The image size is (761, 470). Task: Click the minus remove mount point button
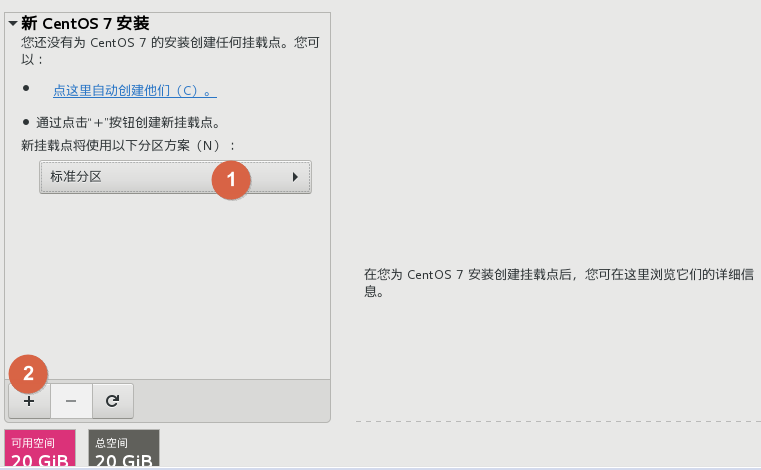tap(71, 401)
